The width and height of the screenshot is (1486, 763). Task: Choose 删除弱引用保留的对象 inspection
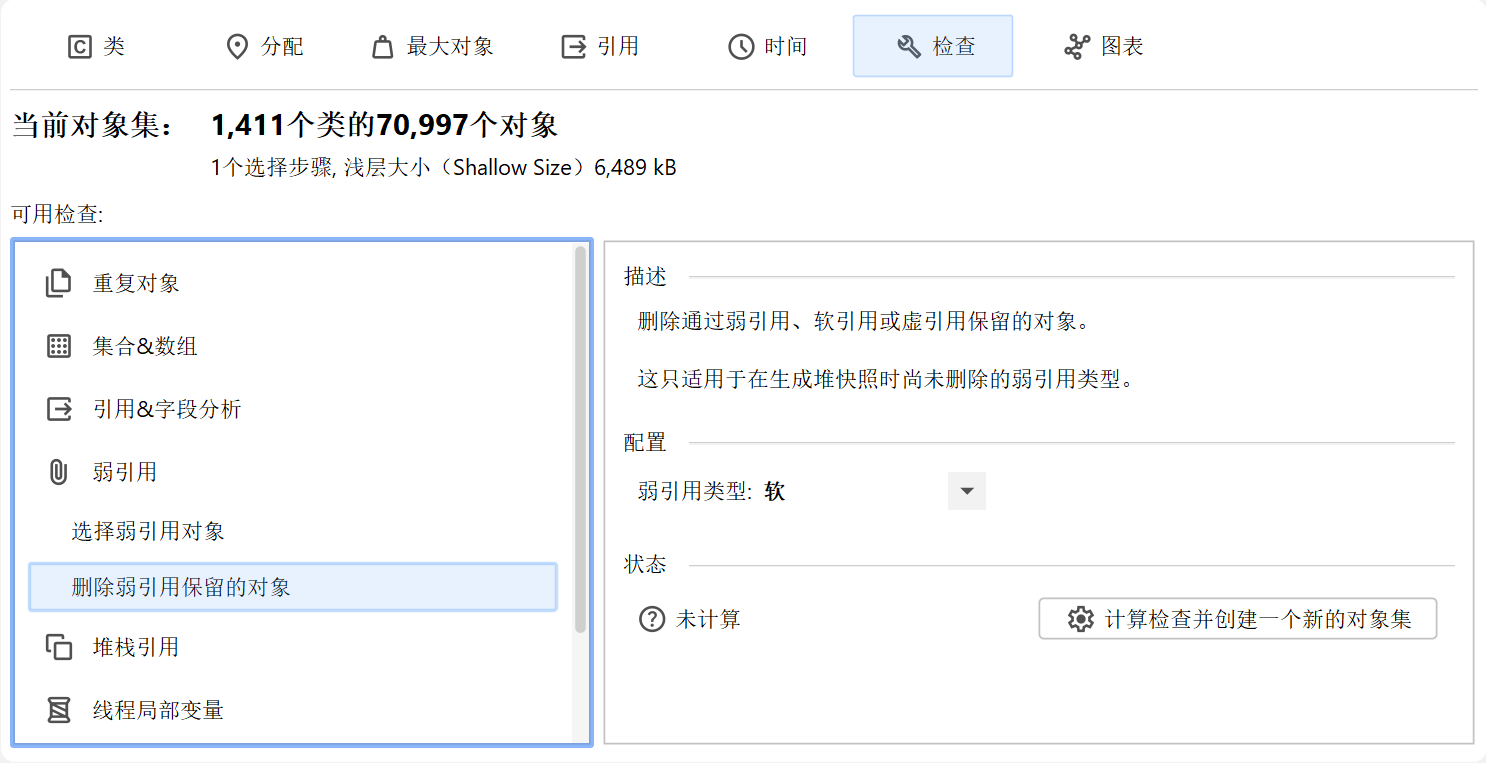(x=293, y=587)
